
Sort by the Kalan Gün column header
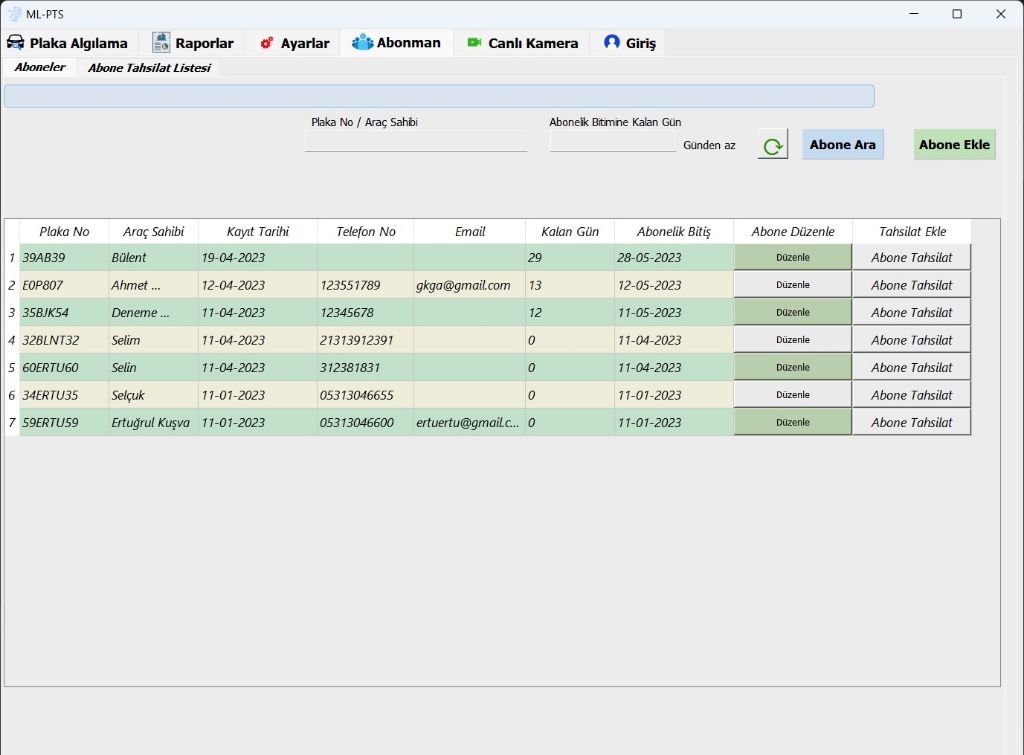pyautogui.click(x=570, y=231)
